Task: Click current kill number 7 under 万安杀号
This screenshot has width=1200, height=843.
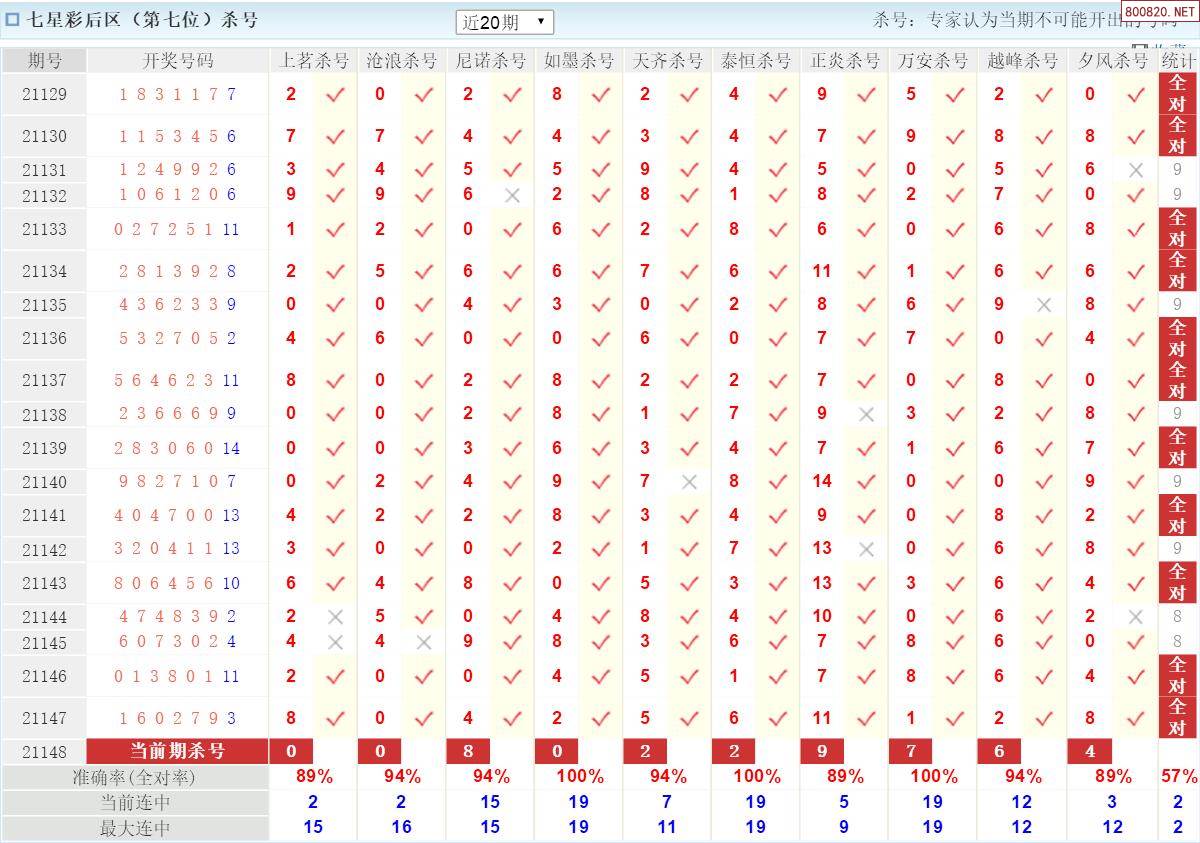Action: pos(911,751)
